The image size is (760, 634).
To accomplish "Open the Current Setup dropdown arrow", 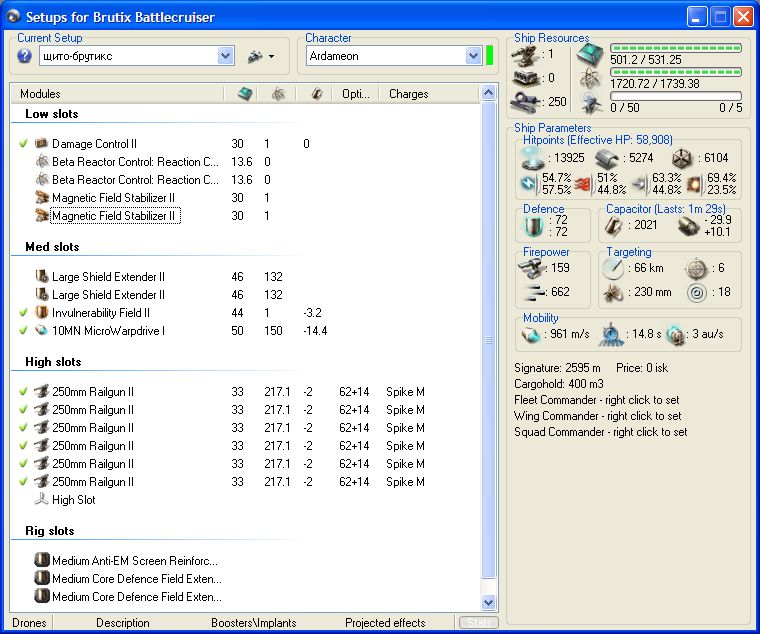I will click(x=225, y=56).
